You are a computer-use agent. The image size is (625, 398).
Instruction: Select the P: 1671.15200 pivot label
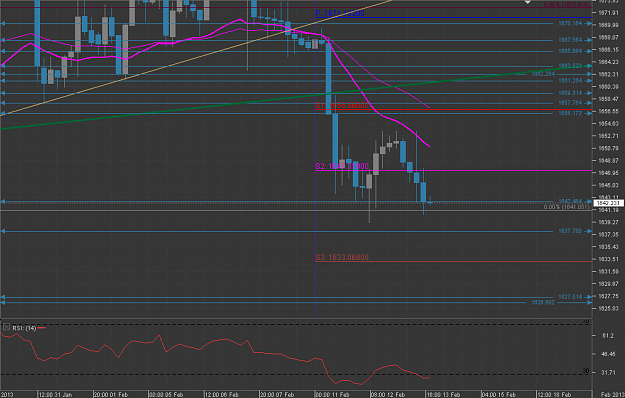tap(340, 13)
